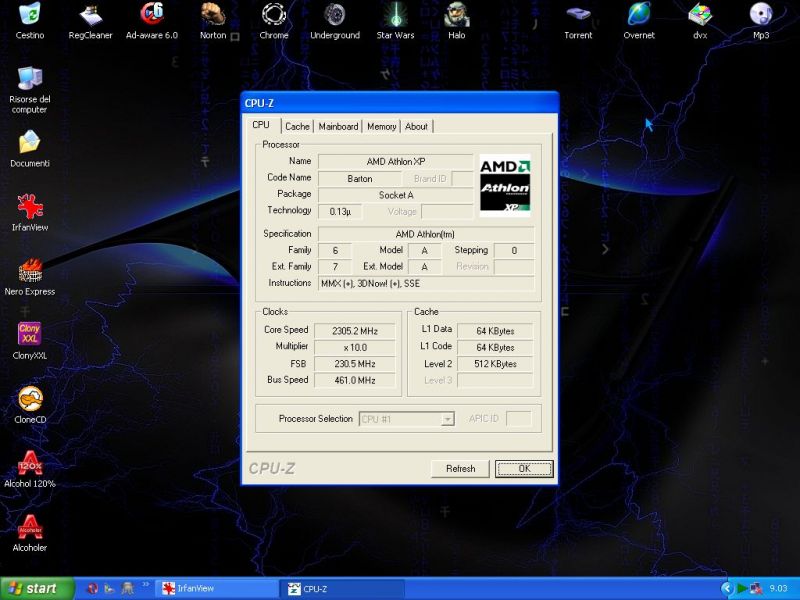Click the Instructions field MMX, 3DNow!, SSE
The height and width of the screenshot is (600, 800).
pyautogui.click(x=426, y=284)
